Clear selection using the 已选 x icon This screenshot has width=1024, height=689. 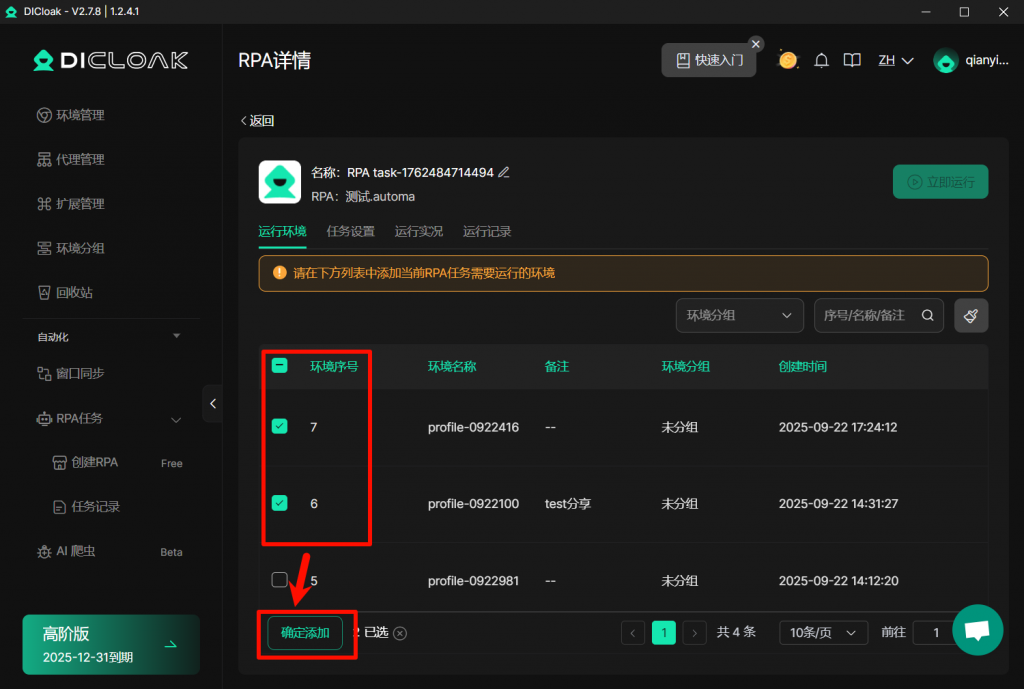click(x=400, y=633)
